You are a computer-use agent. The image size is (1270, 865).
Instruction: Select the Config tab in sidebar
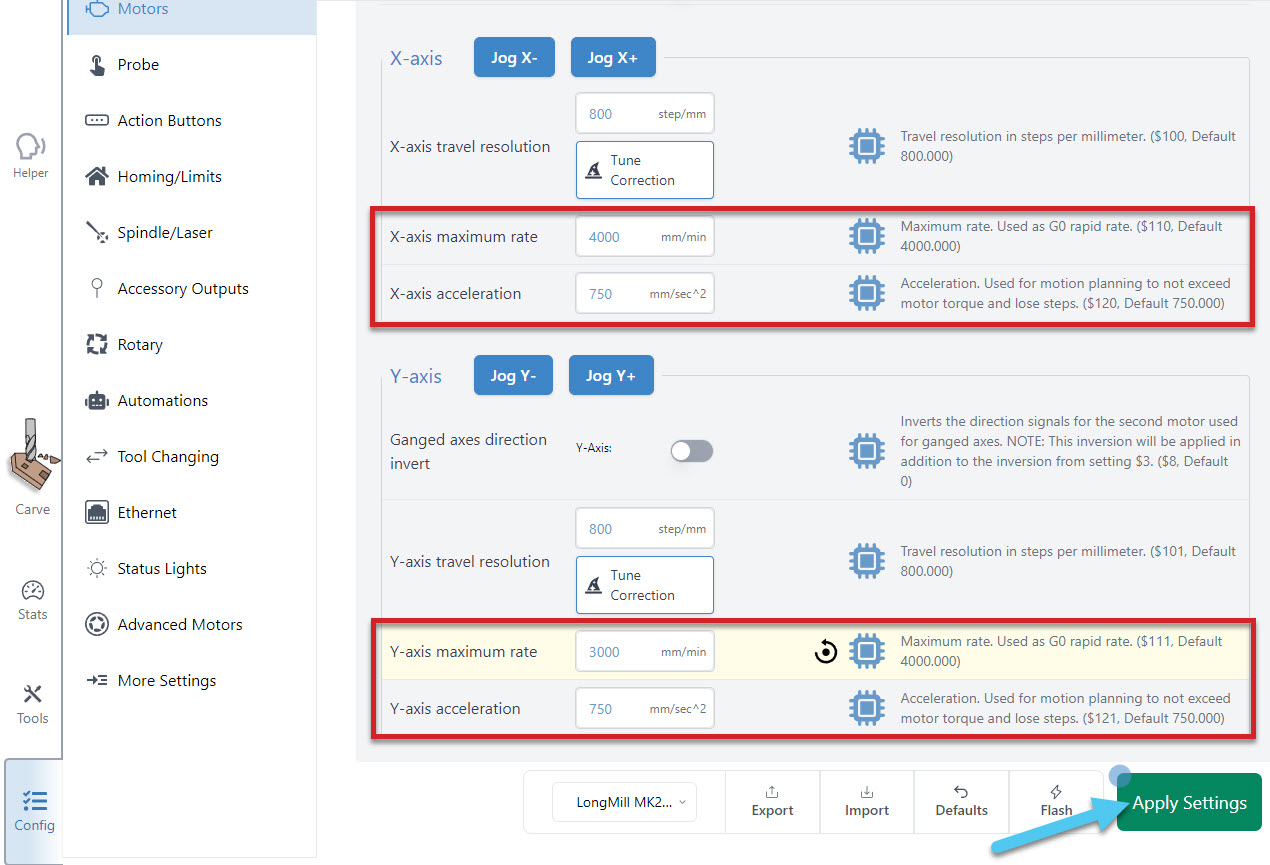(34, 810)
